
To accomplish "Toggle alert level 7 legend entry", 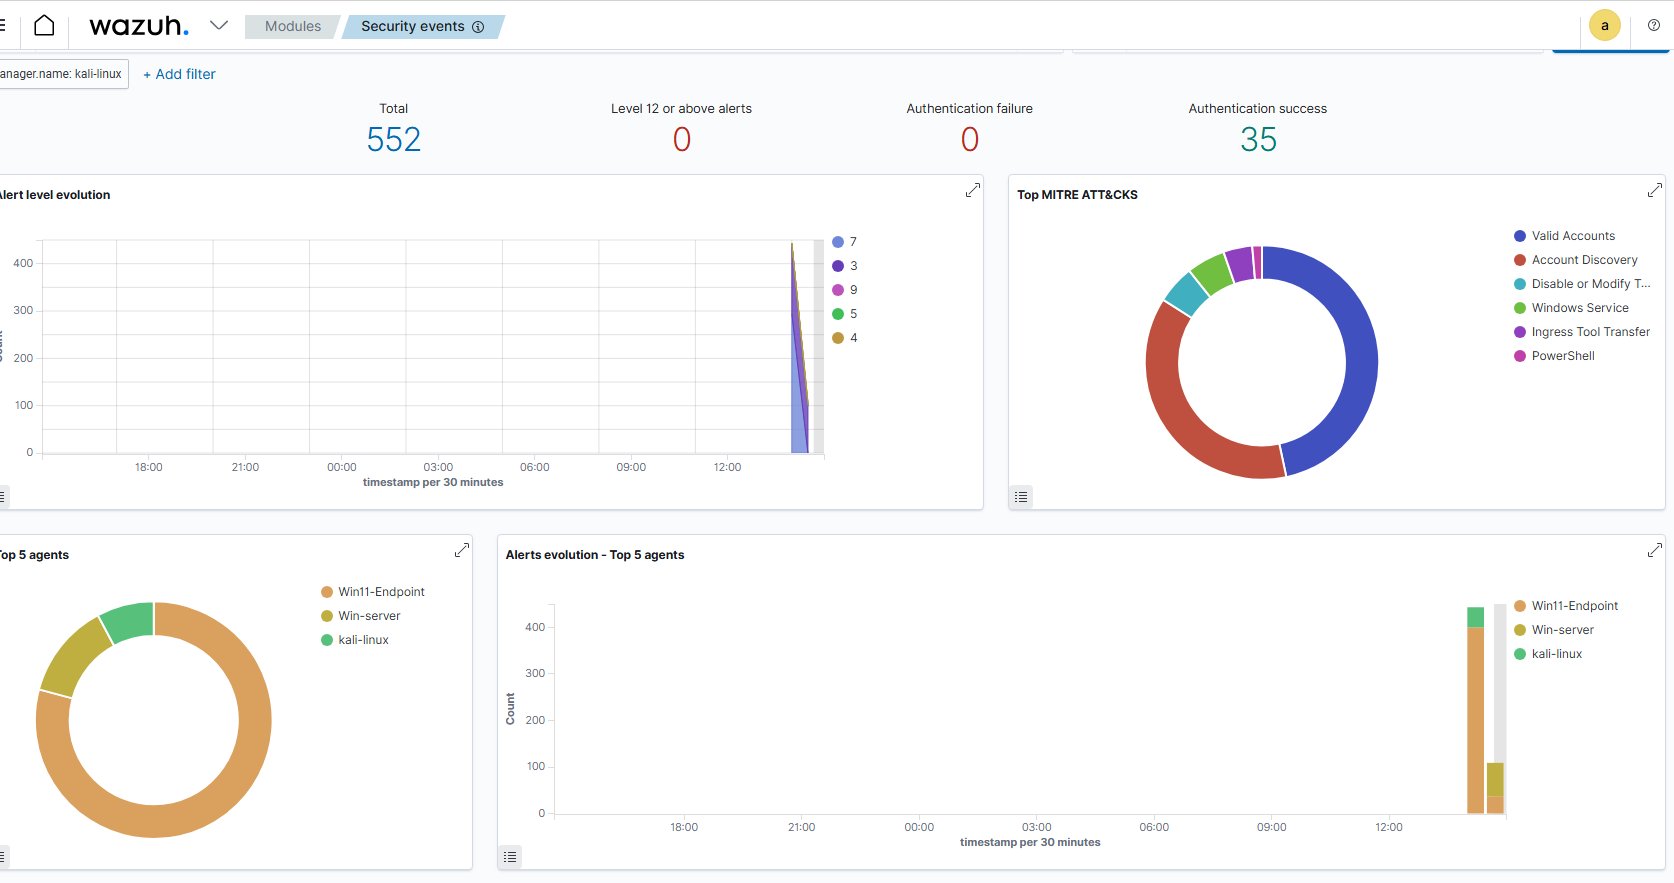I will [x=845, y=242].
